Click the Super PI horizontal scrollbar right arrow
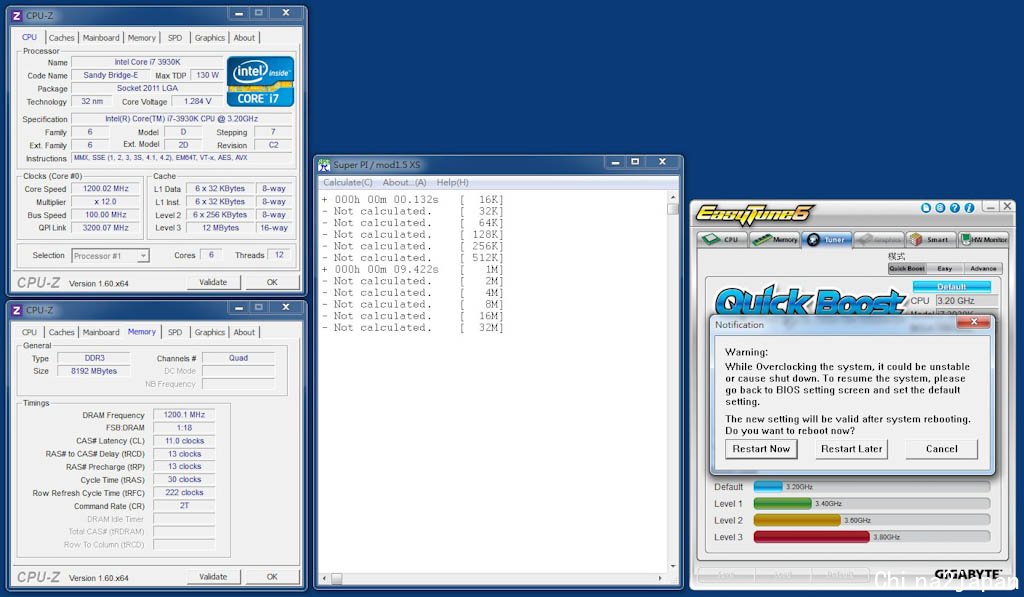Image resolution: width=1024 pixels, height=597 pixels. [660, 578]
